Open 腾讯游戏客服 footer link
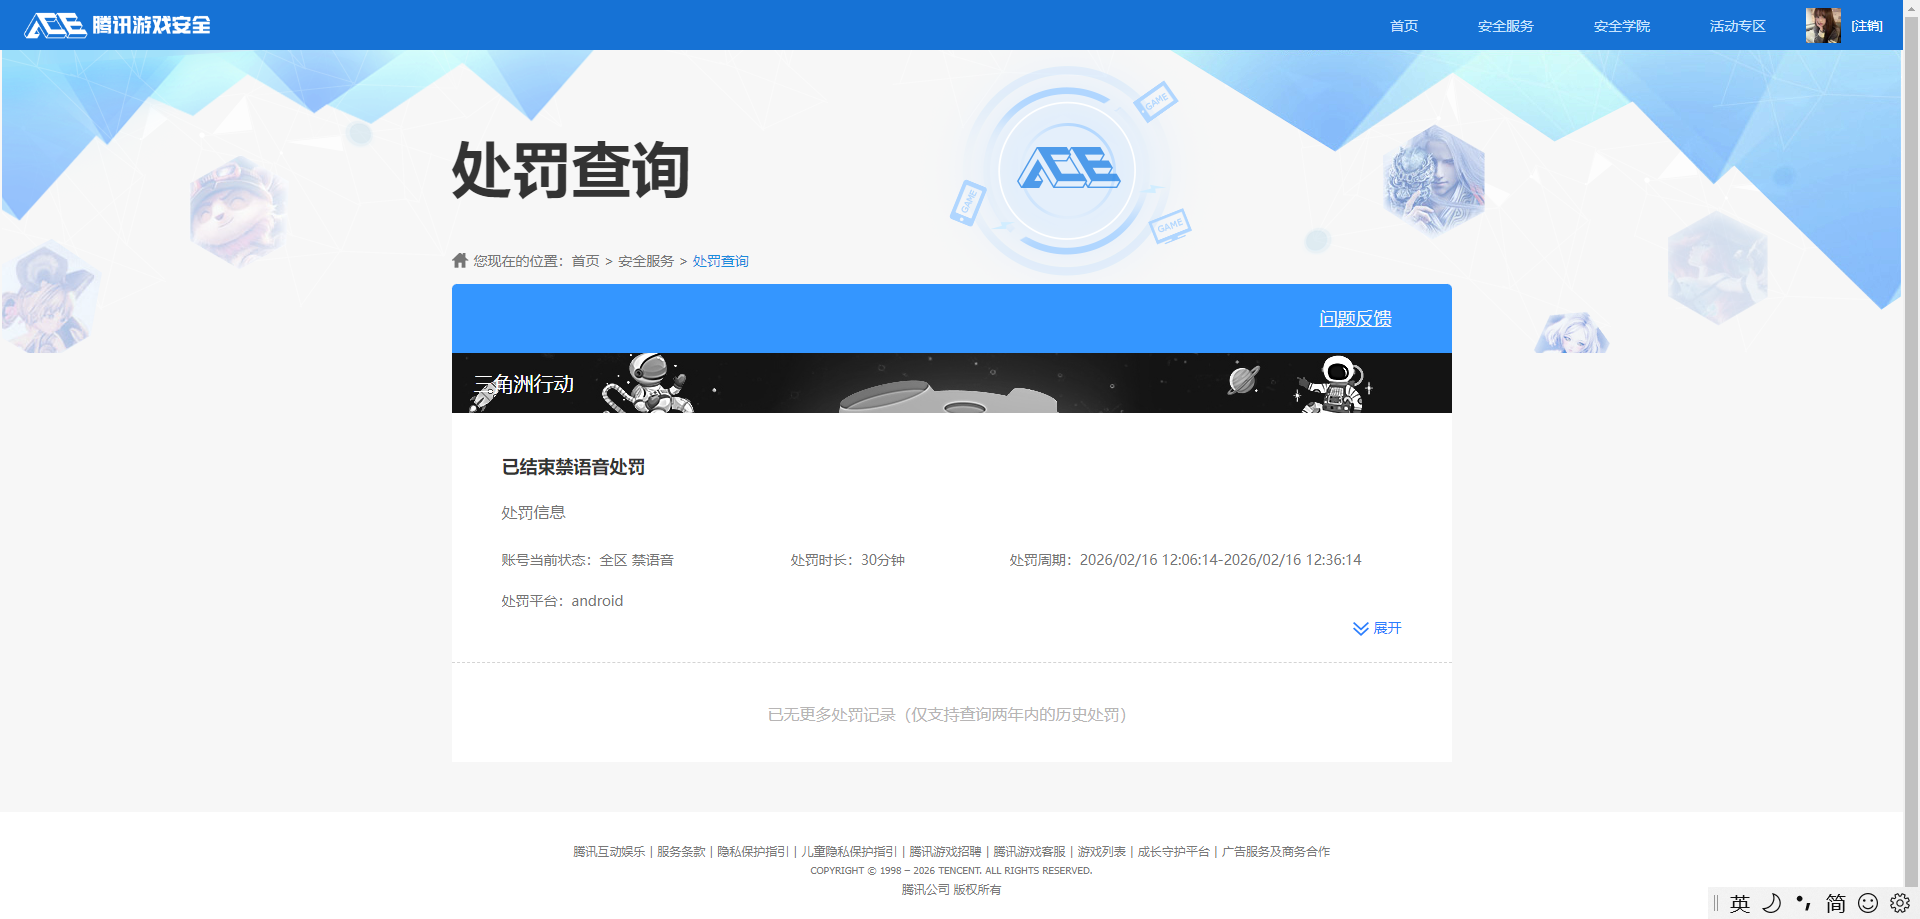The width and height of the screenshot is (1920, 919). click(x=1029, y=852)
